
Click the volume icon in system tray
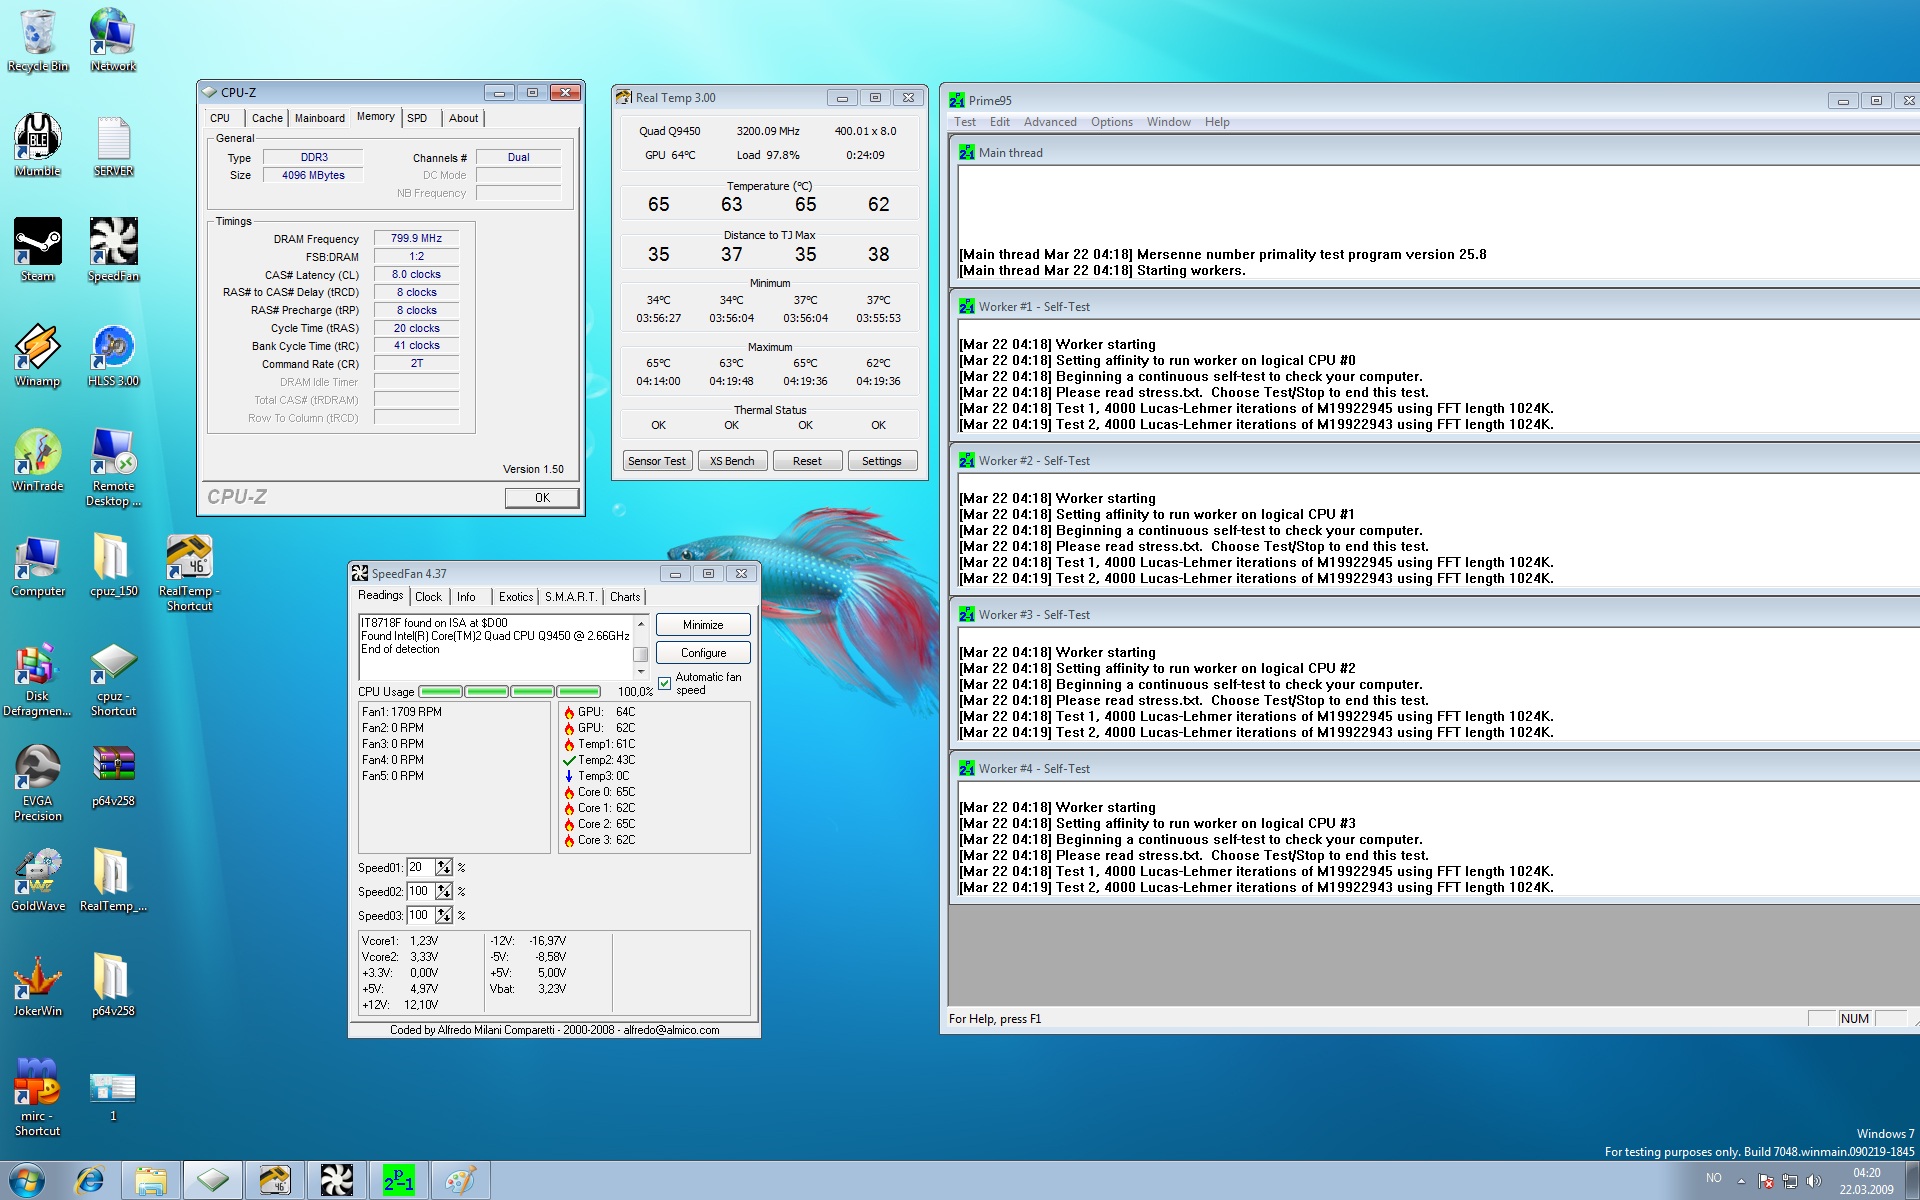1814,1181
